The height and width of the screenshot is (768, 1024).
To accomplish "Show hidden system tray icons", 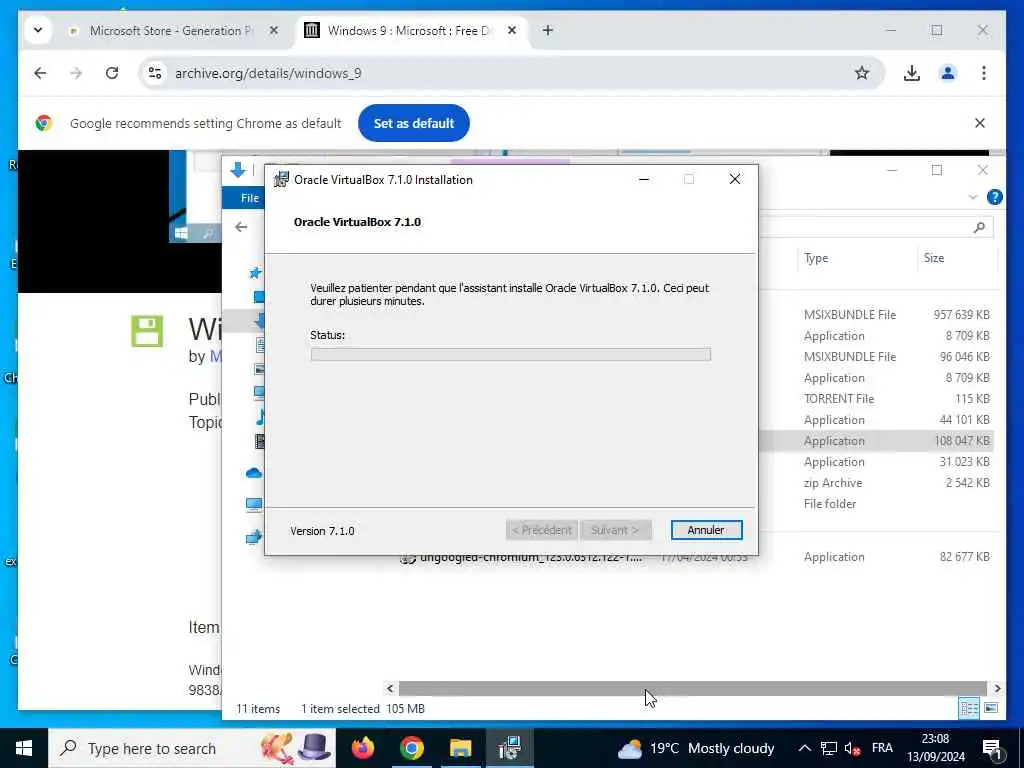I will coord(805,748).
